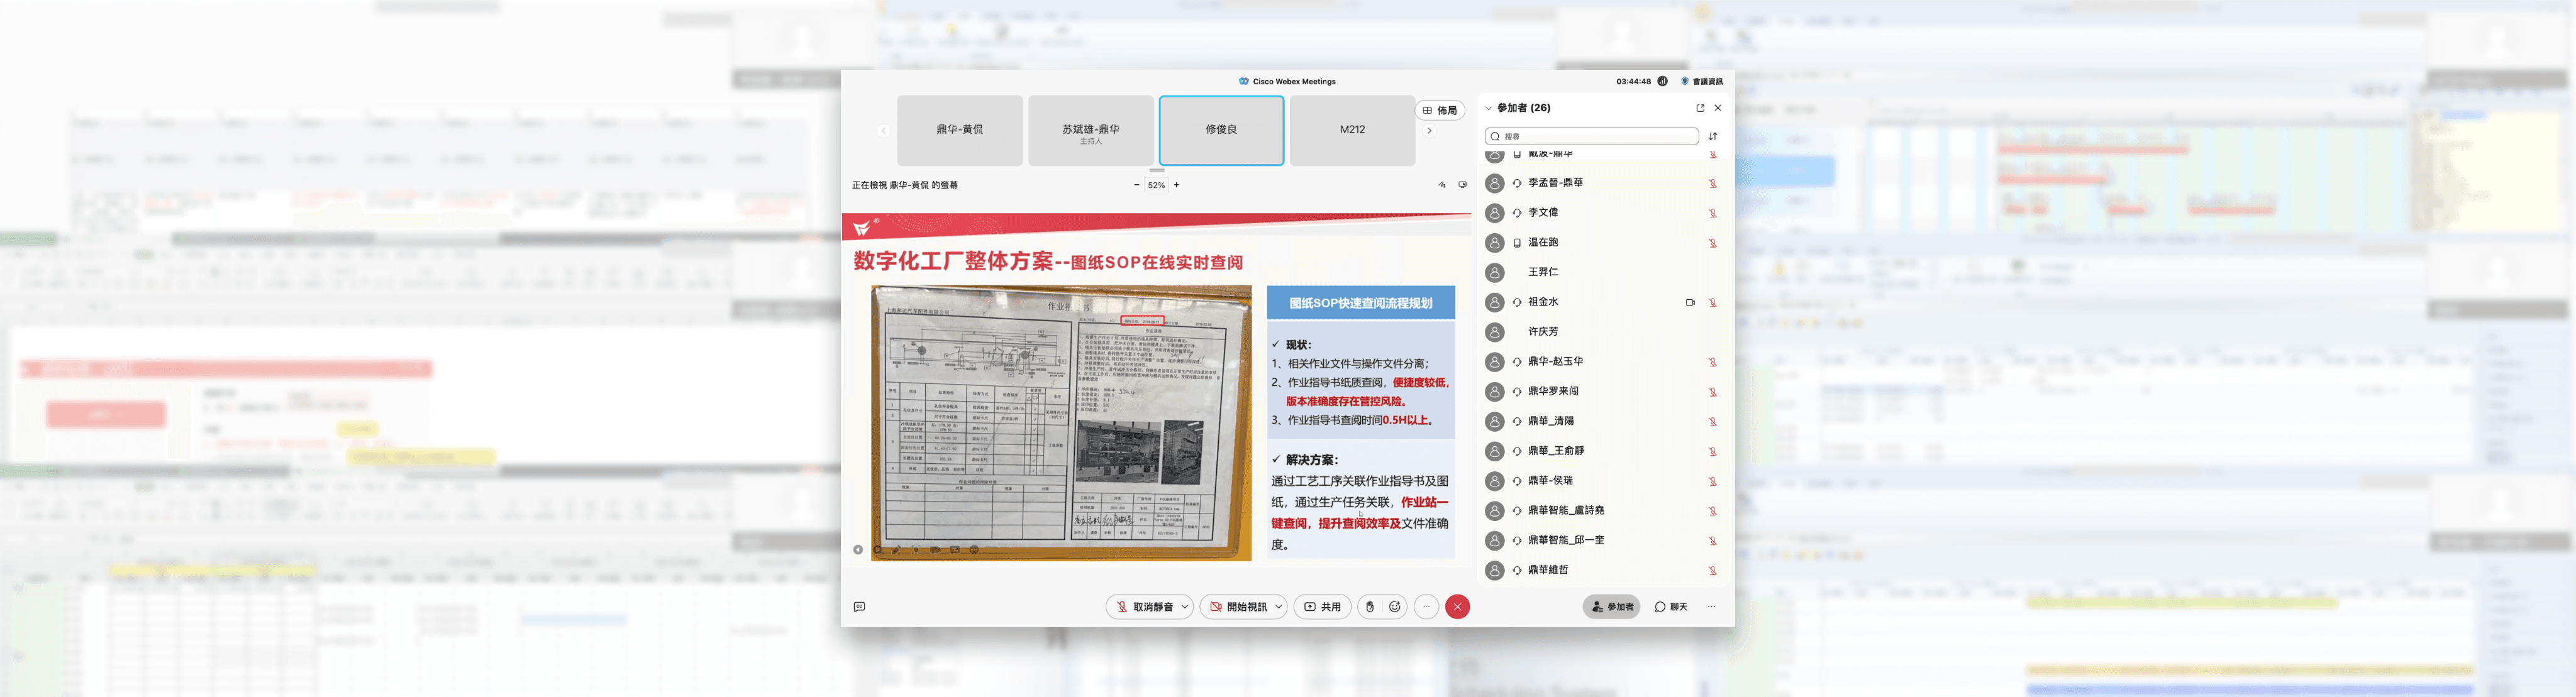Collapse the 參加者 (26) section chevron
The image size is (2576, 697).
tap(1488, 108)
